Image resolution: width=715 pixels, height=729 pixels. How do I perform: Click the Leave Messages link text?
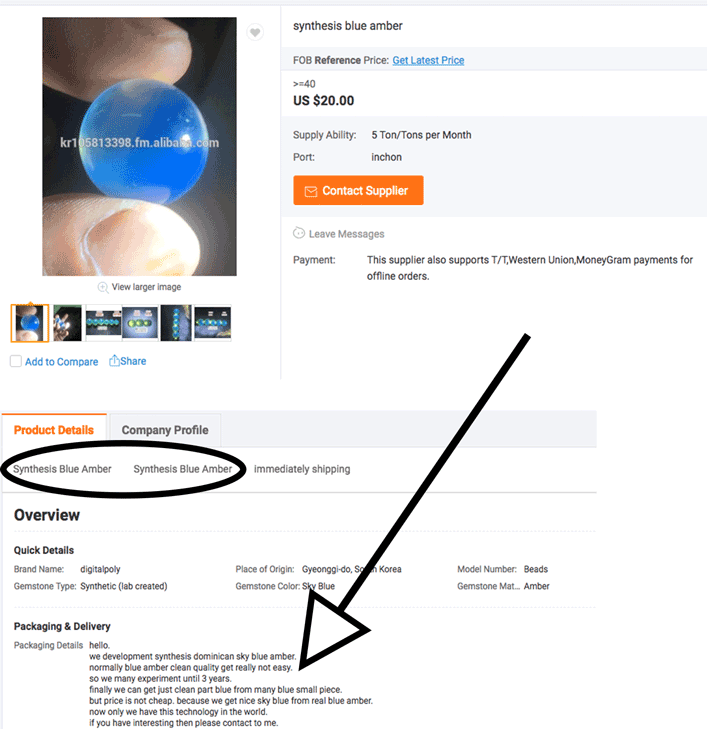(347, 234)
